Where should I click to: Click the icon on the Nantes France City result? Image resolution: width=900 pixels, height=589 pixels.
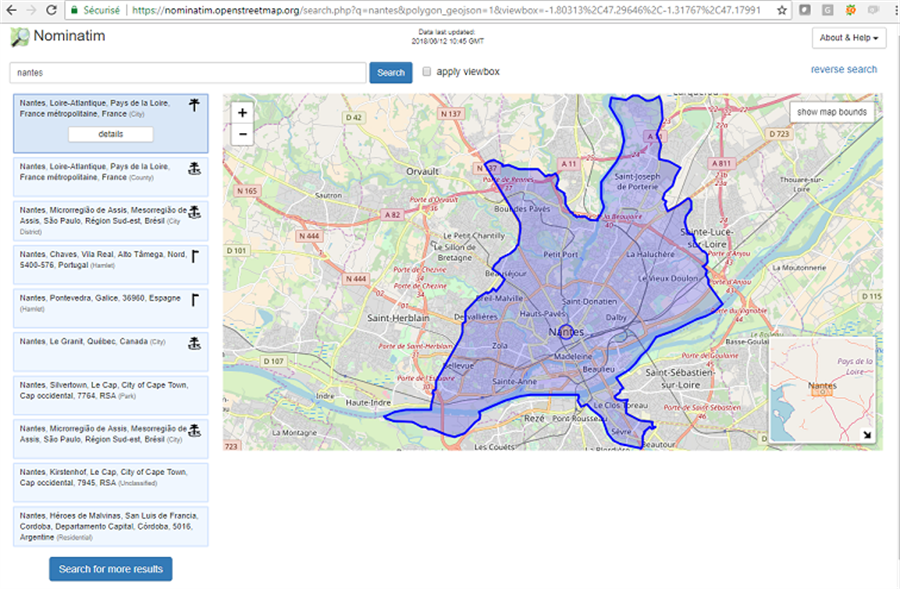(195, 105)
